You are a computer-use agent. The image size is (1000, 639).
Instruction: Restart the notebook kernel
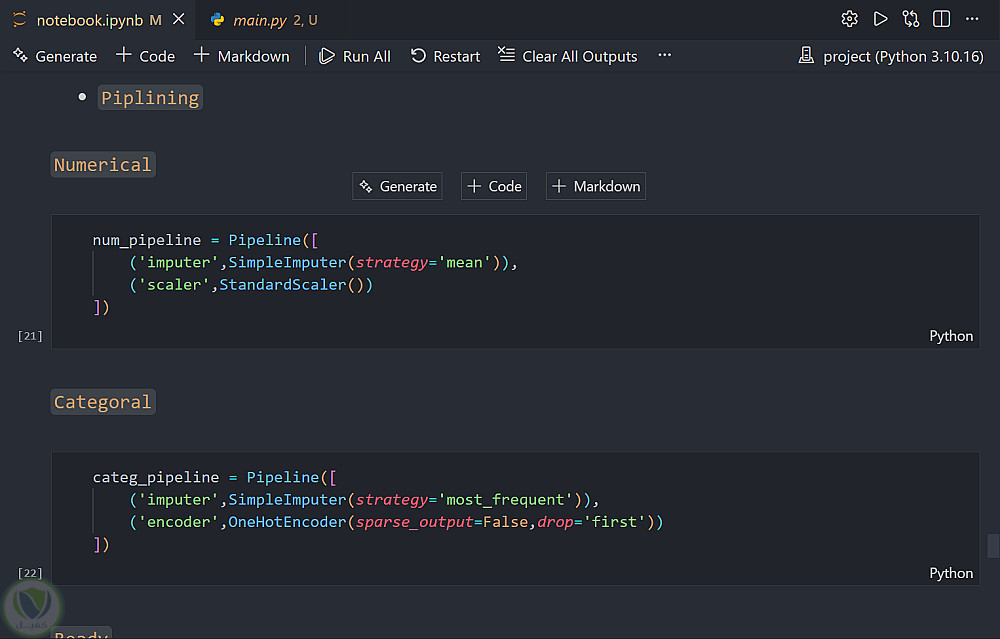point(445,56)
